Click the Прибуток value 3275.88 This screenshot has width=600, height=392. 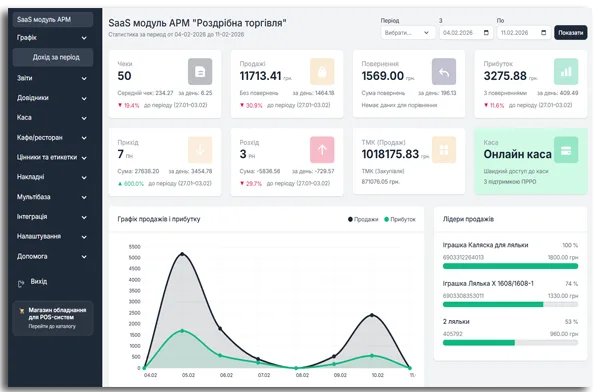pyautogui.click(x=505, y=76)
